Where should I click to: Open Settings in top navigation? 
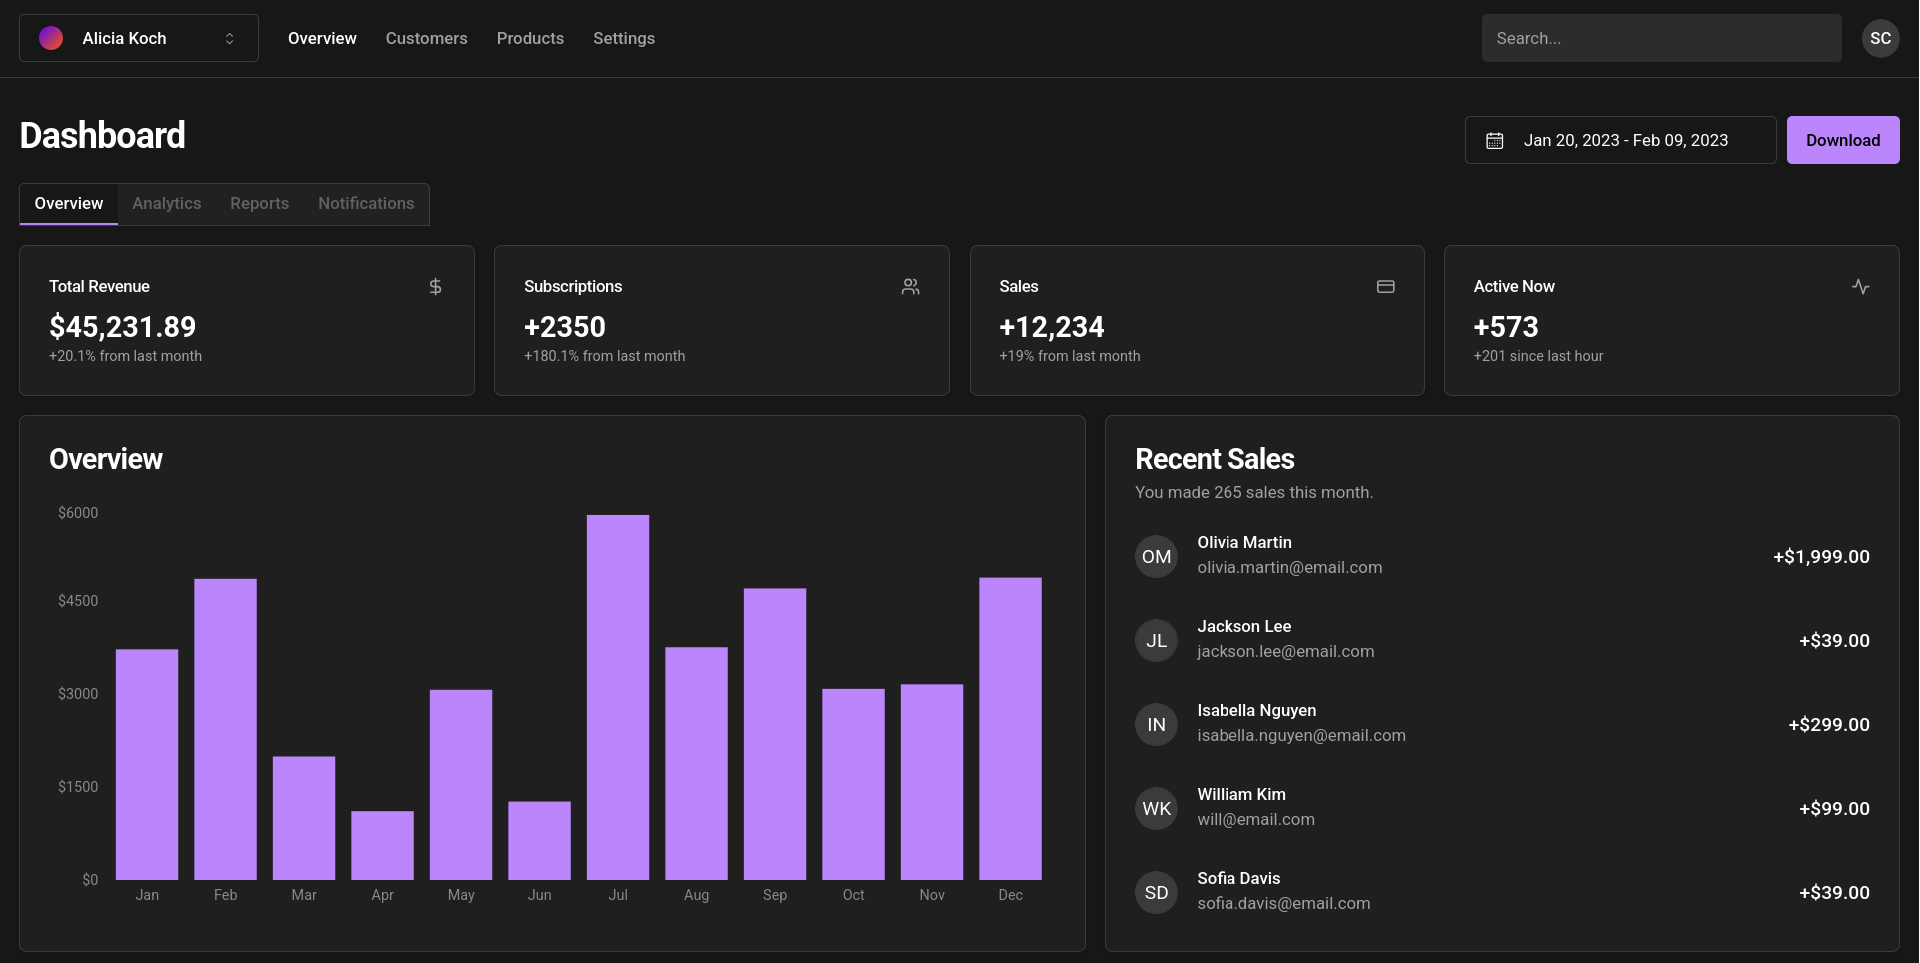tap(624, 38)
